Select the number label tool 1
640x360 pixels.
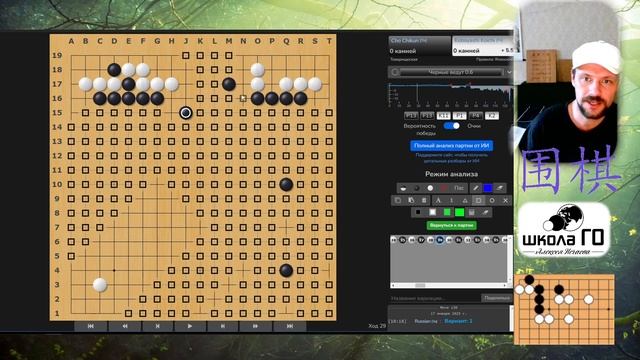pyautogui.click(x=451, y=200)
